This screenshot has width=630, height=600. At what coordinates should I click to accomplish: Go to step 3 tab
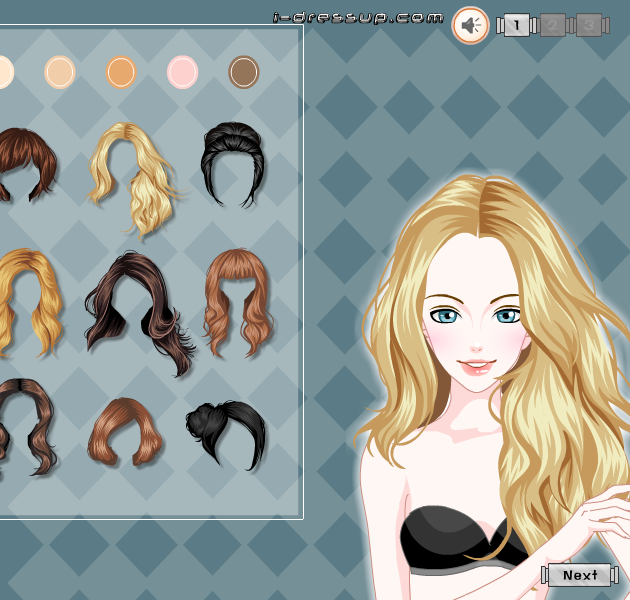(589, 25)
